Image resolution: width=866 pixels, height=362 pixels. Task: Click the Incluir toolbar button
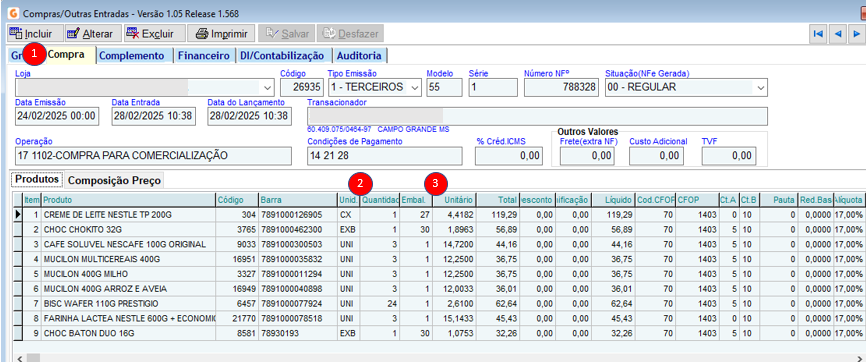[35, 33]
